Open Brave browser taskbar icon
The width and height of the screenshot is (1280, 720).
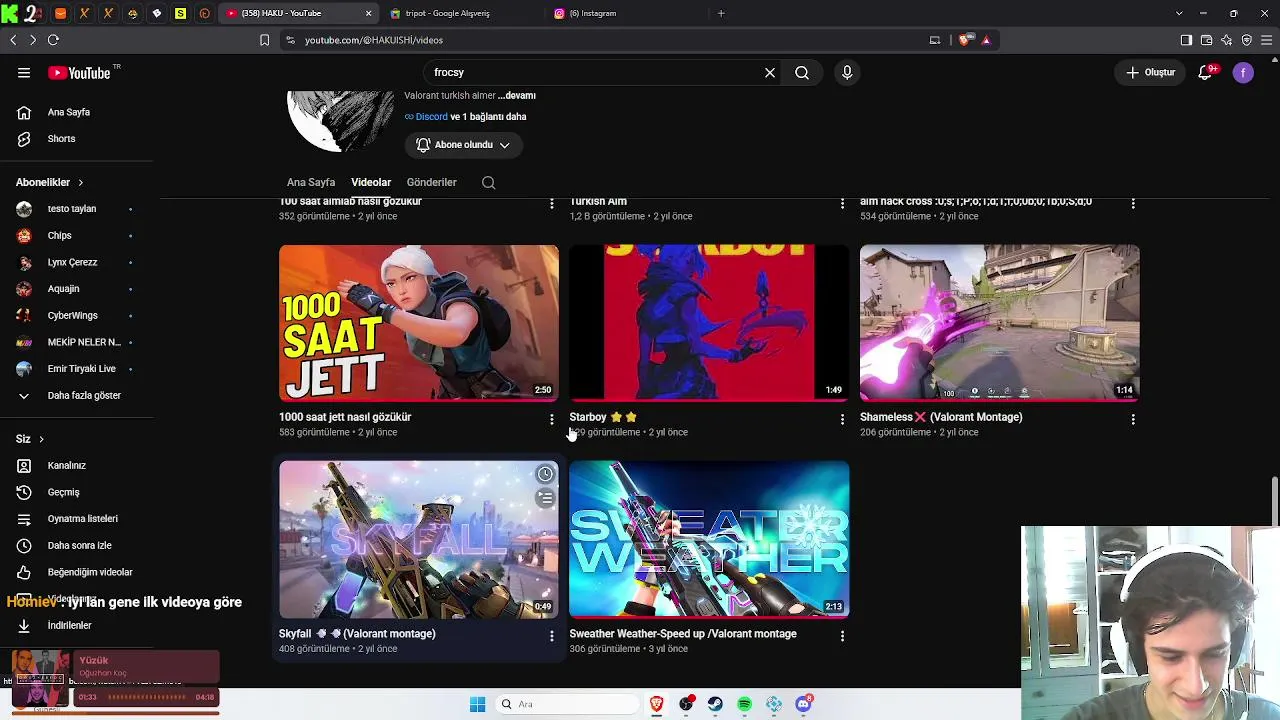pos(657,704)
